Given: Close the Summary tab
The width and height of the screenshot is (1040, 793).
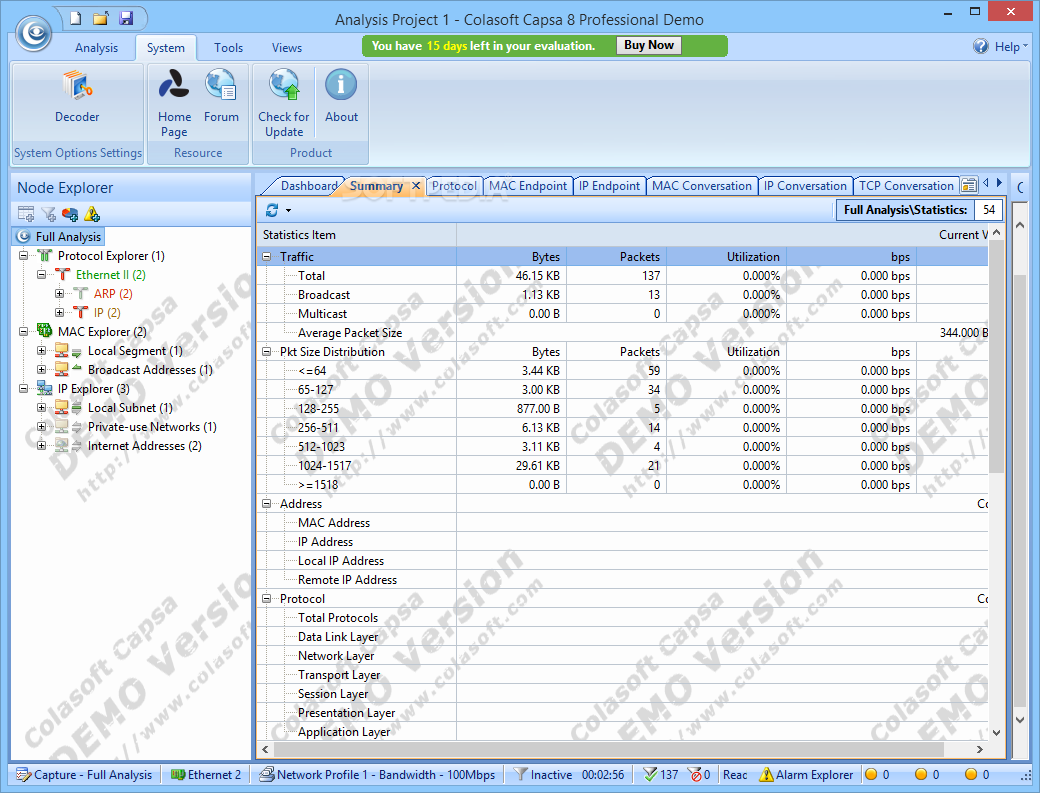Looking at the screenshot, I should pyautogui.click(x=416, y=186).
